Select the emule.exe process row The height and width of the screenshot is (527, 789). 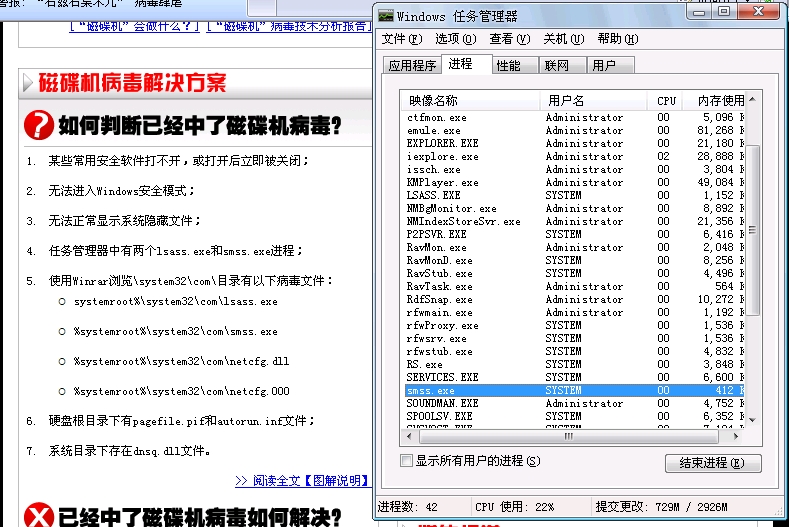point(574,130)
